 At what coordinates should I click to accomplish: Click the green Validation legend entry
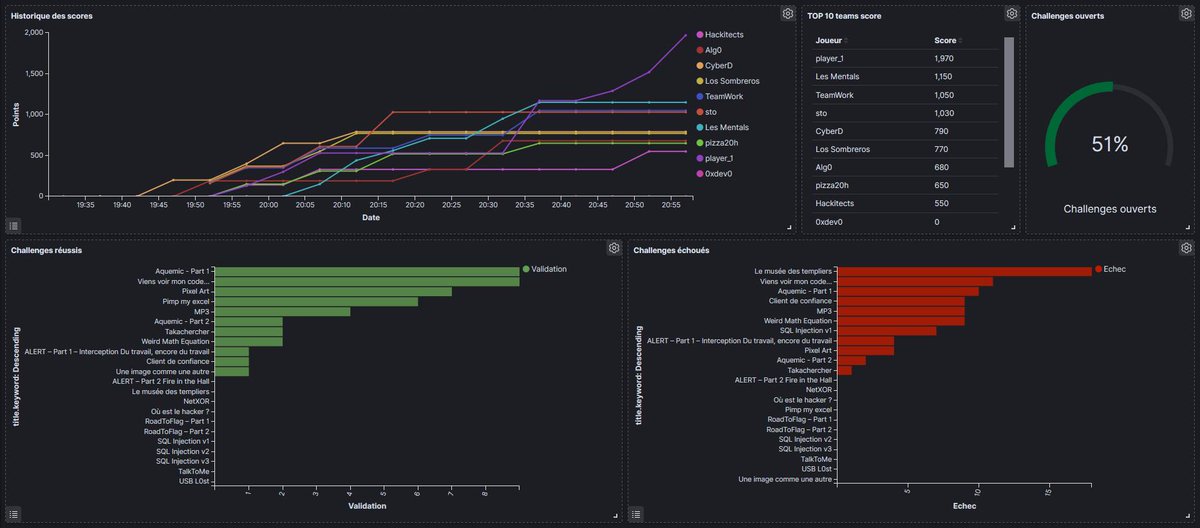pyautogui.click(x=545, y=269)
